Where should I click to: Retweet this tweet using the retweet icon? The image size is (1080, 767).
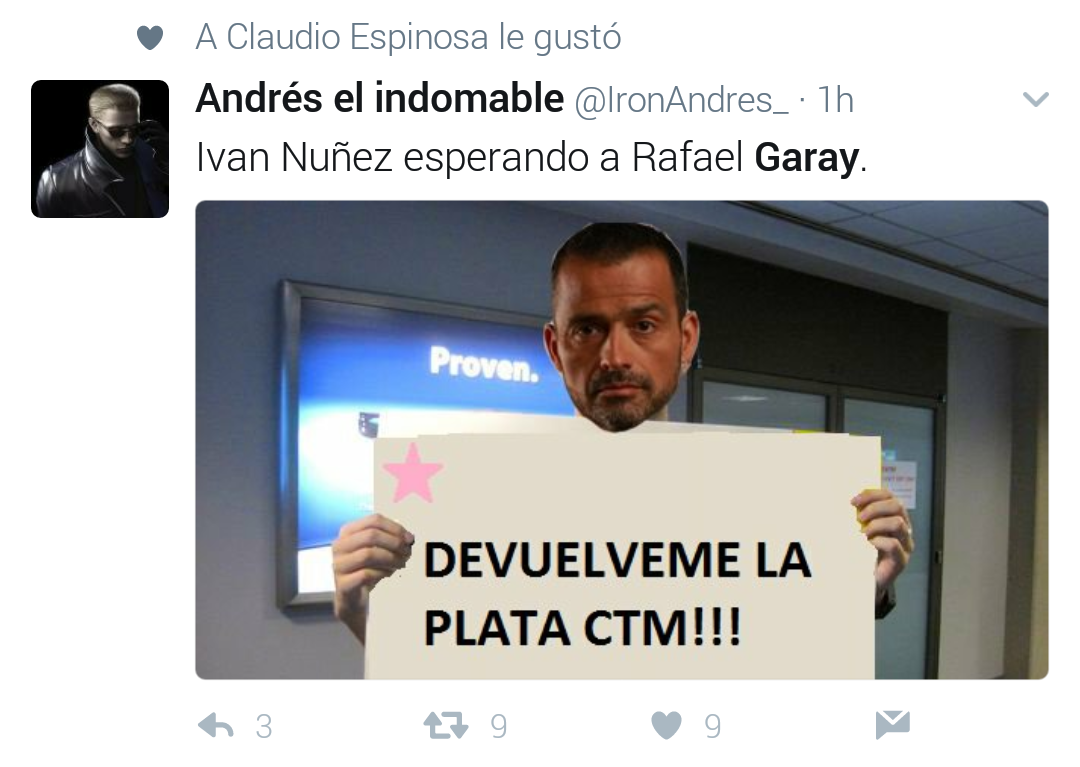coord(446,726)
